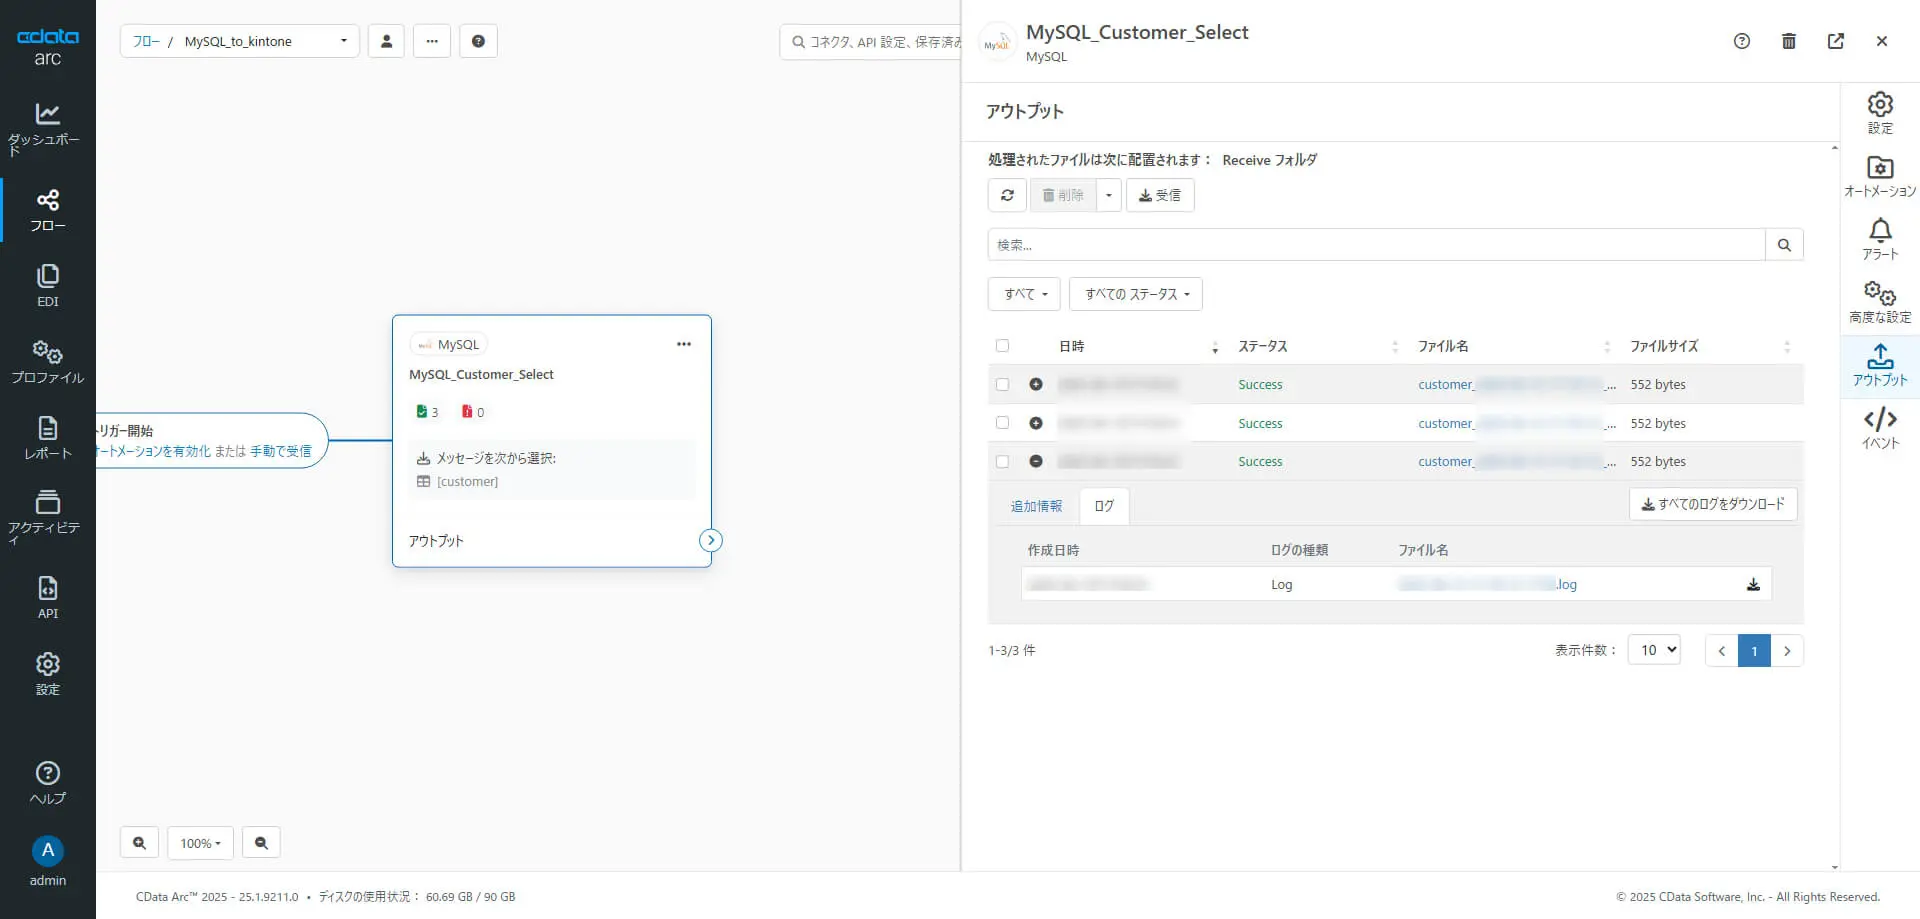This screenshot has width=1920, height=919.
Task: Switch to the アウトプット tab
Action: coord(1880,365)
